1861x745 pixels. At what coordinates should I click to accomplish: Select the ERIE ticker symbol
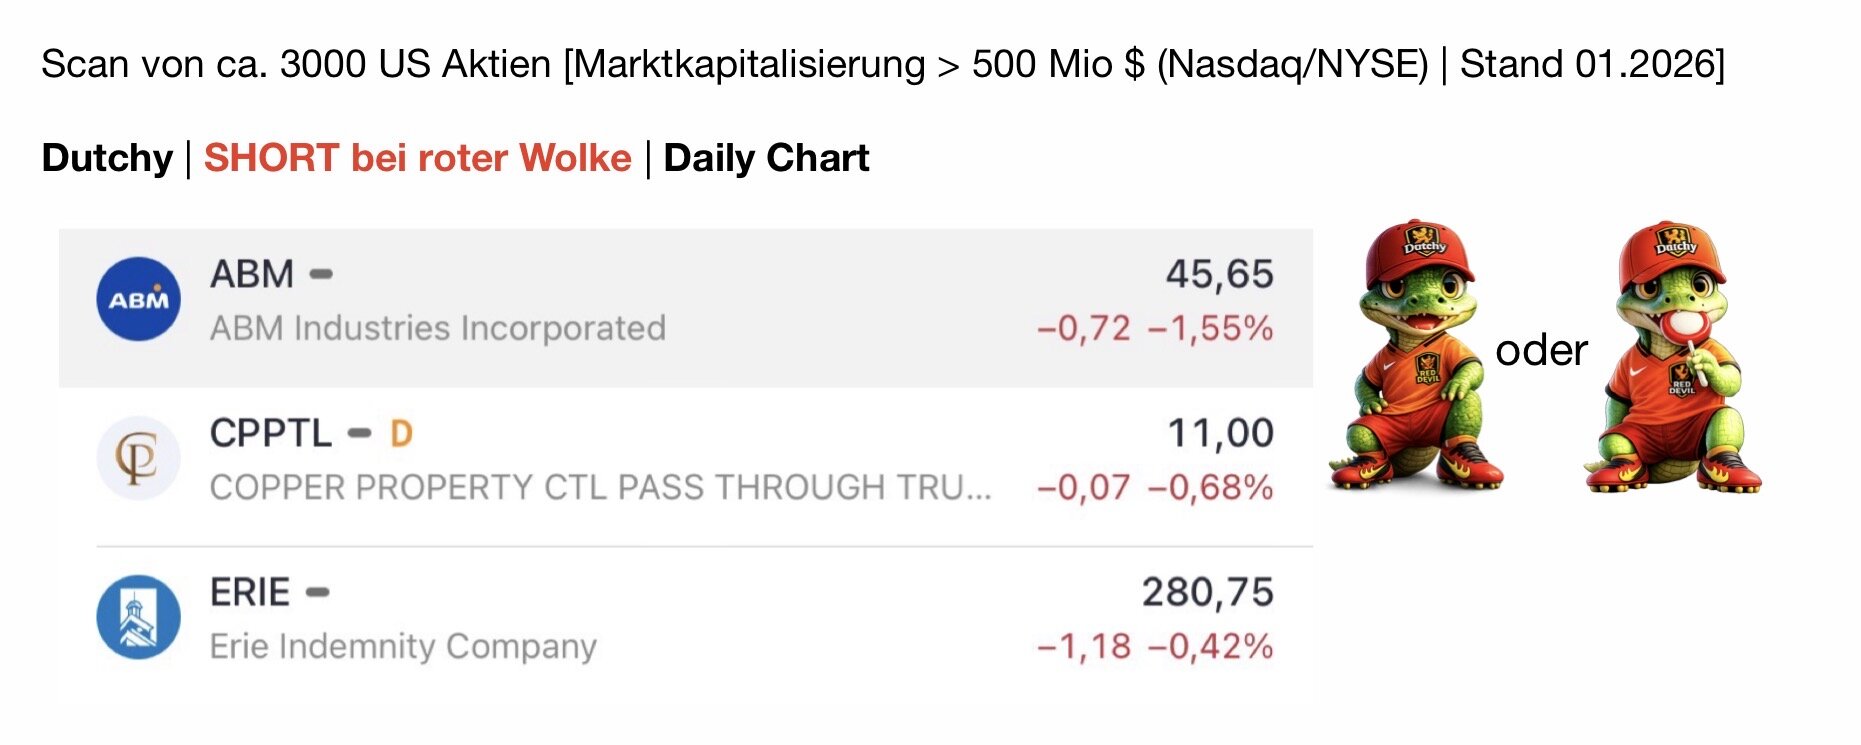250,593
